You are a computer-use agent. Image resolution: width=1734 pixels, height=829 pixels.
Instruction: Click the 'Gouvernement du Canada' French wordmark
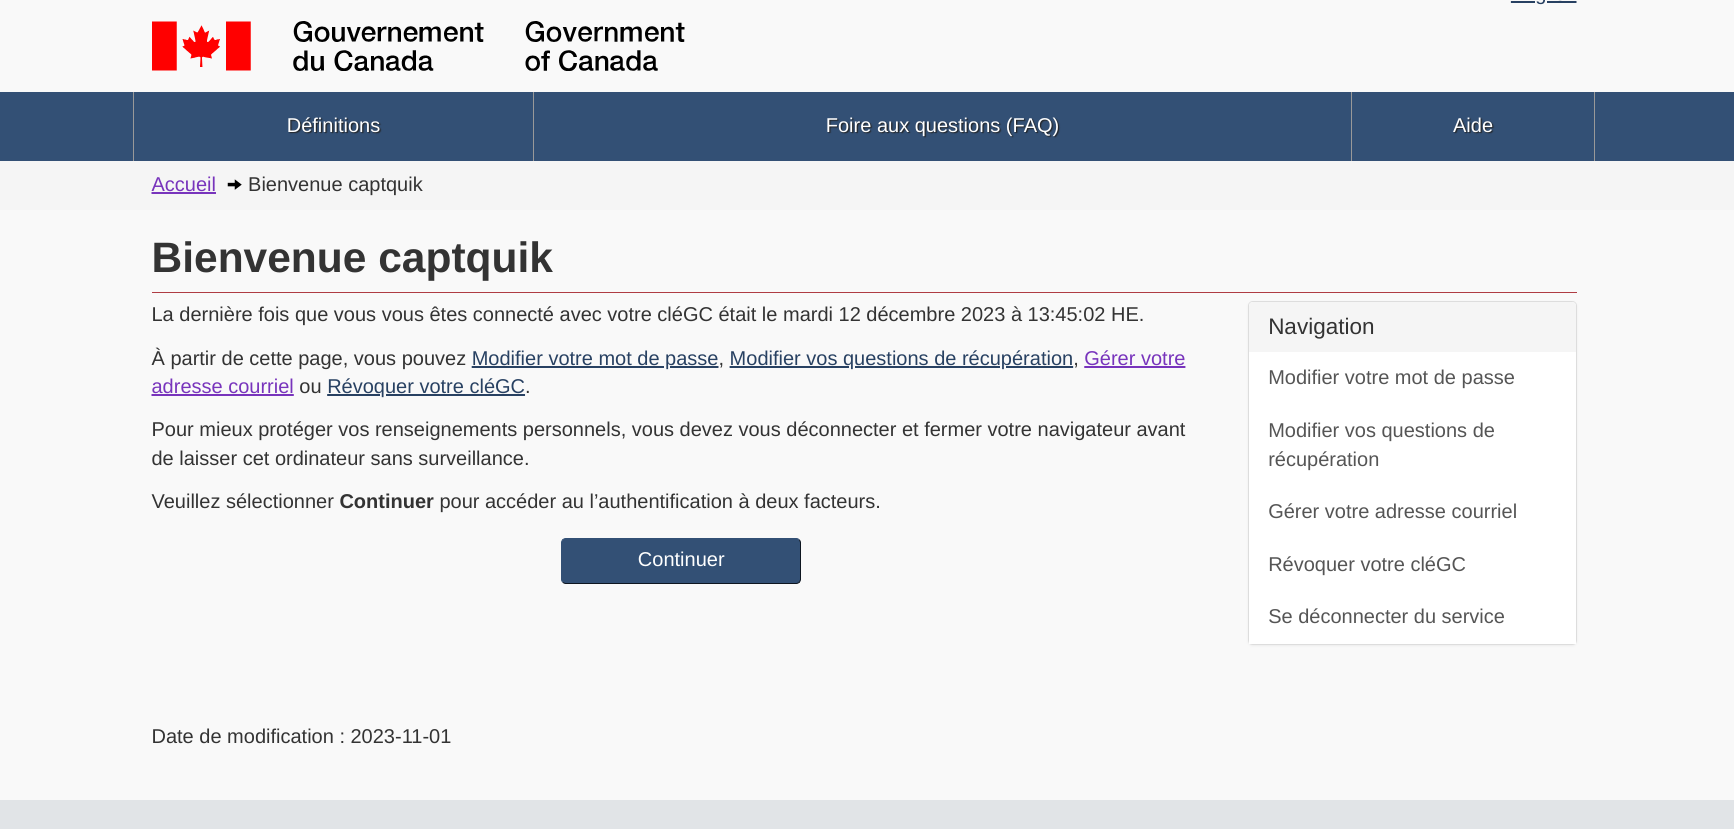pos(387,47)
